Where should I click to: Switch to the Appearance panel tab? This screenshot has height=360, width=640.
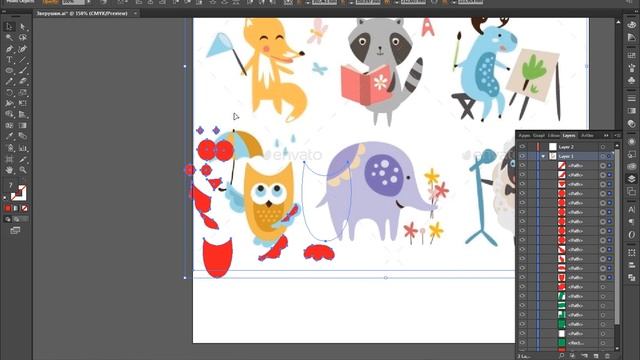point(524,136)
